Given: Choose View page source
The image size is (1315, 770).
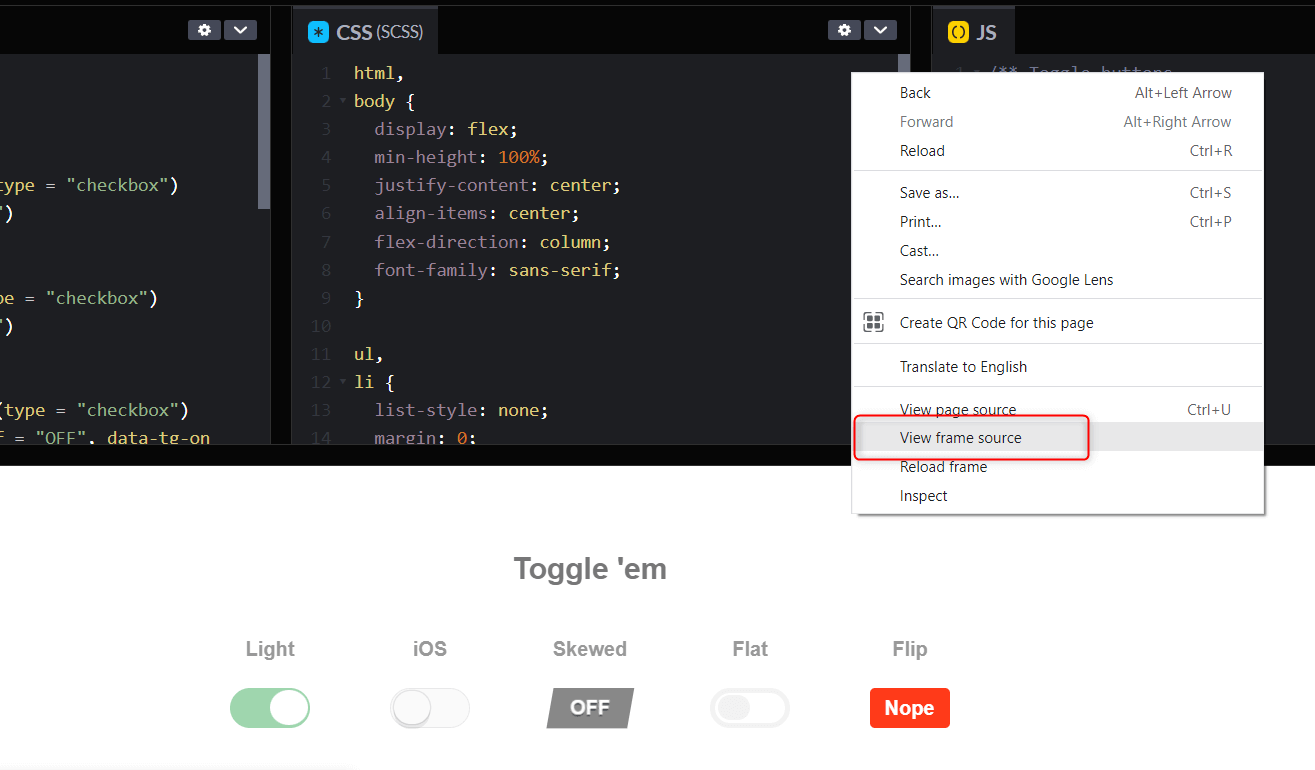Looking at the screenshot, I should coord(1058,410).
